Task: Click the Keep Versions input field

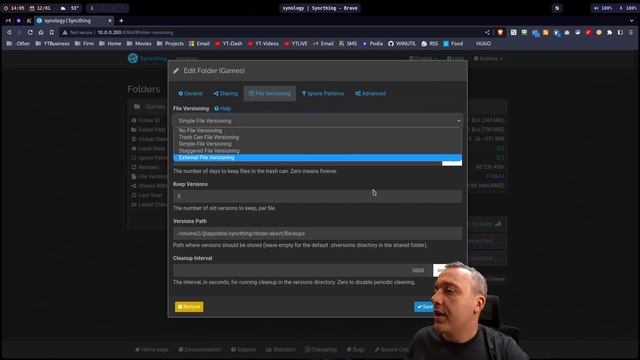Action: 318,196
